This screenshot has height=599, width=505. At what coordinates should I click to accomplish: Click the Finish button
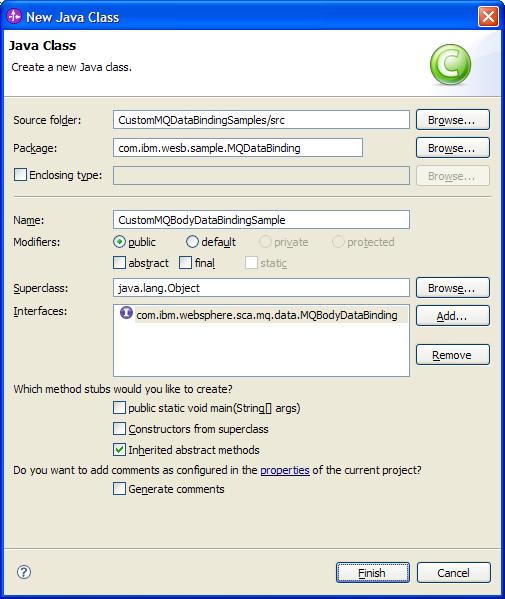point(372,573)
